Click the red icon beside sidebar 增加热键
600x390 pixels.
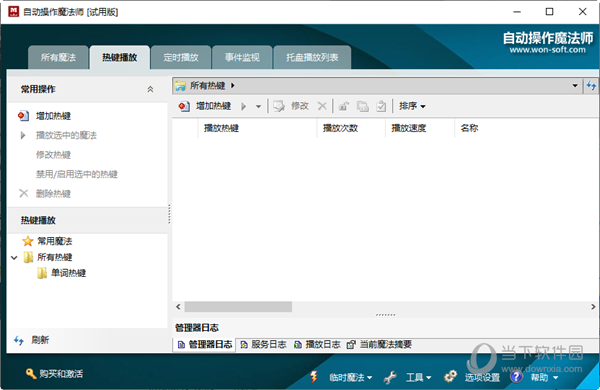tap(23, 116)
